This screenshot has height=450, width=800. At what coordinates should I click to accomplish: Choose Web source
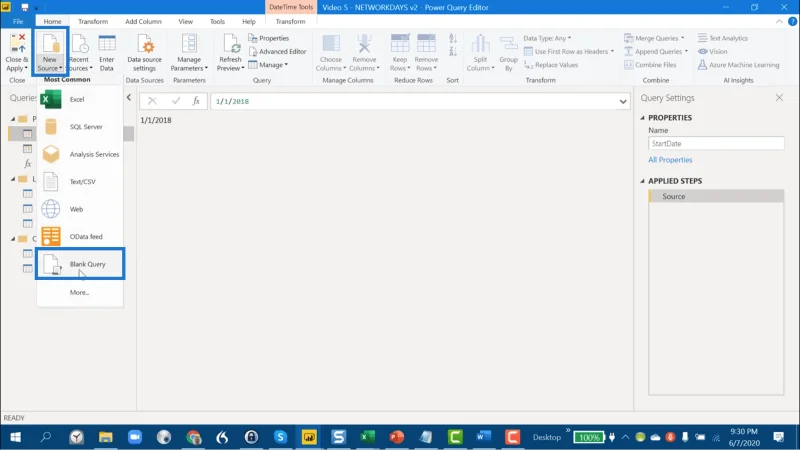pos(80,209)
